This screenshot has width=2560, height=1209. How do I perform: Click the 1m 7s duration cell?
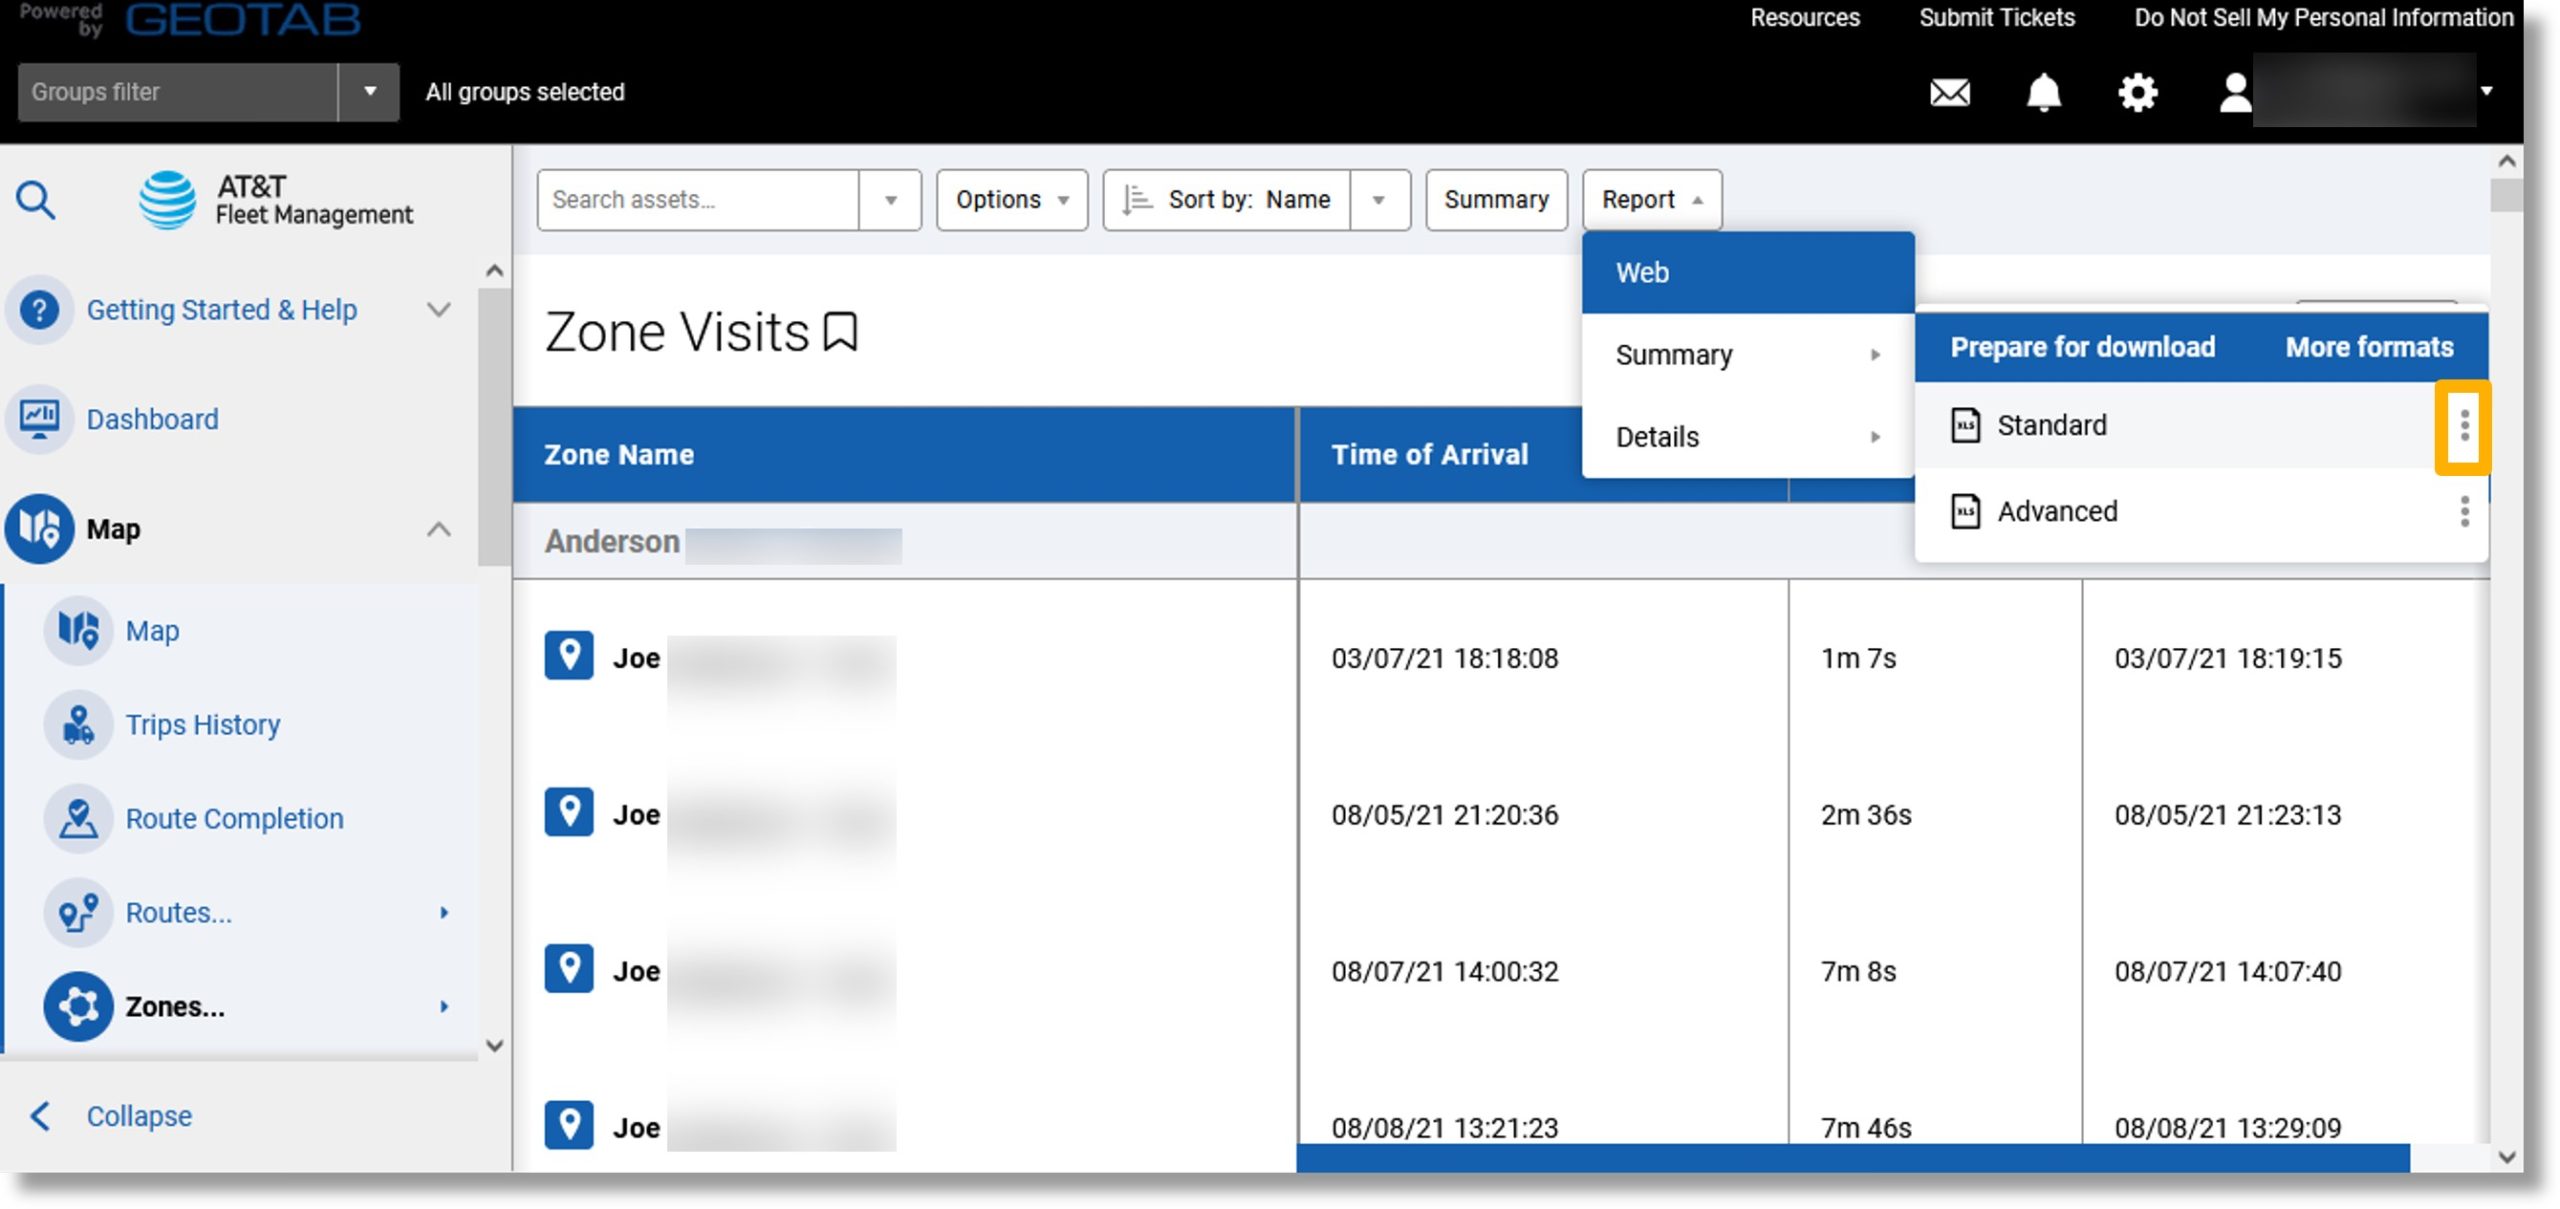(x=1858, y=658)
